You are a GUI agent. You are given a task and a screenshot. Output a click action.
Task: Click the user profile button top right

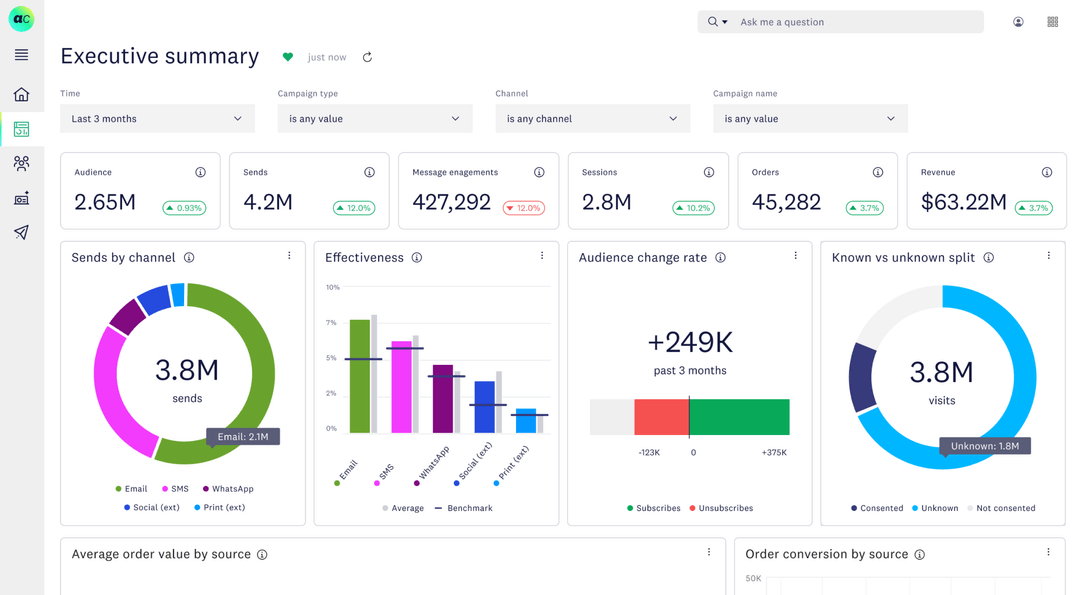[x=1017, y=21]
